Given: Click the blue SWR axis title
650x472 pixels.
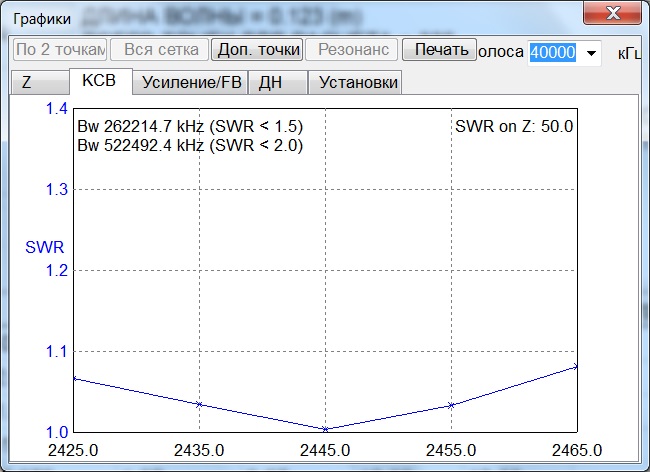Looking at the screenshot, I should point(45,247).
